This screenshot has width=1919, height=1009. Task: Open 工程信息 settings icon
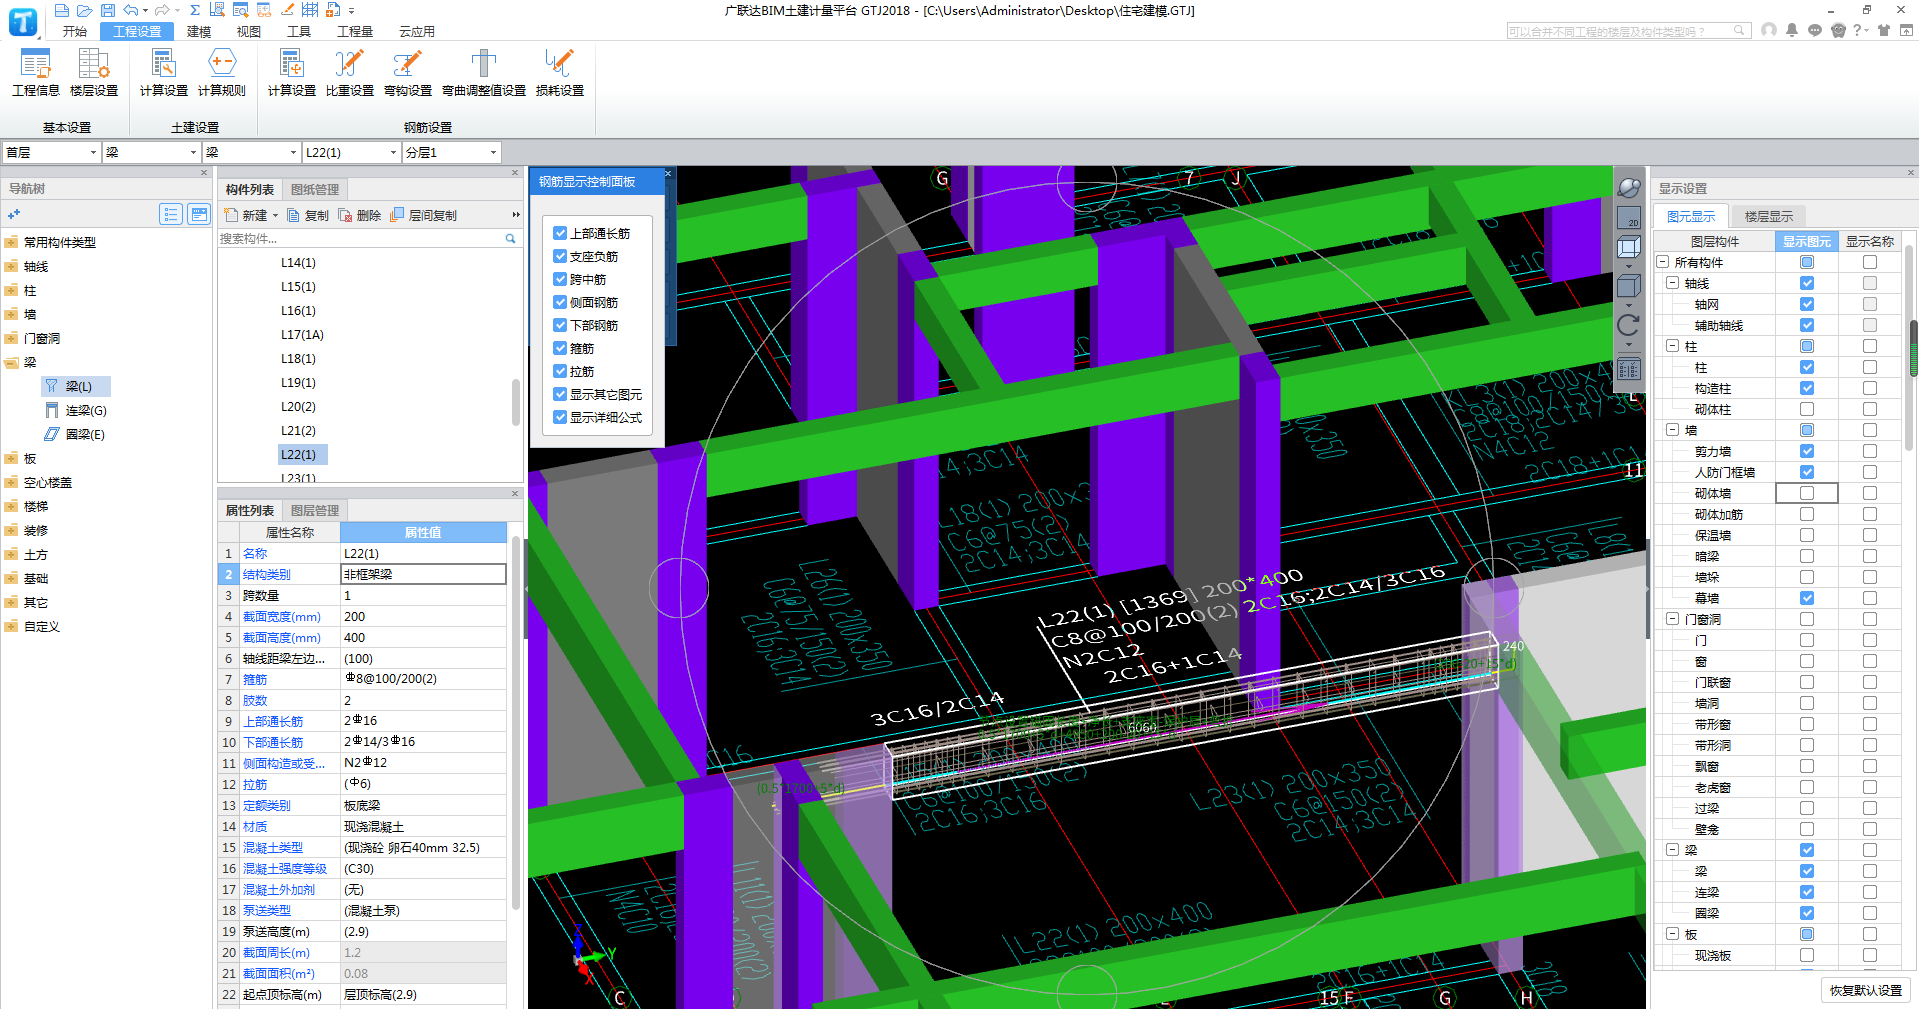[x=36, y=72]
